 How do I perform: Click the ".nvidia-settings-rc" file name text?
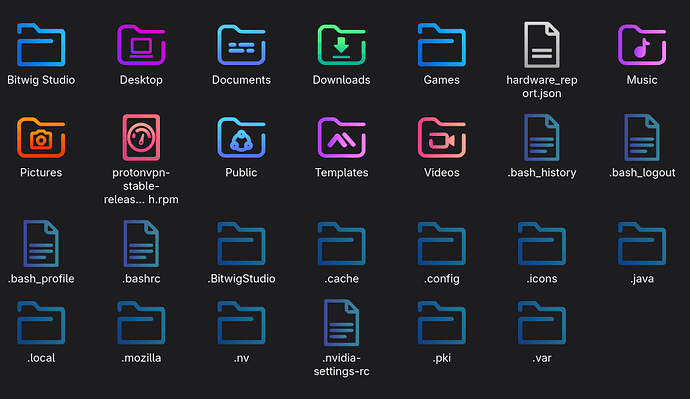tap(341, 365)
